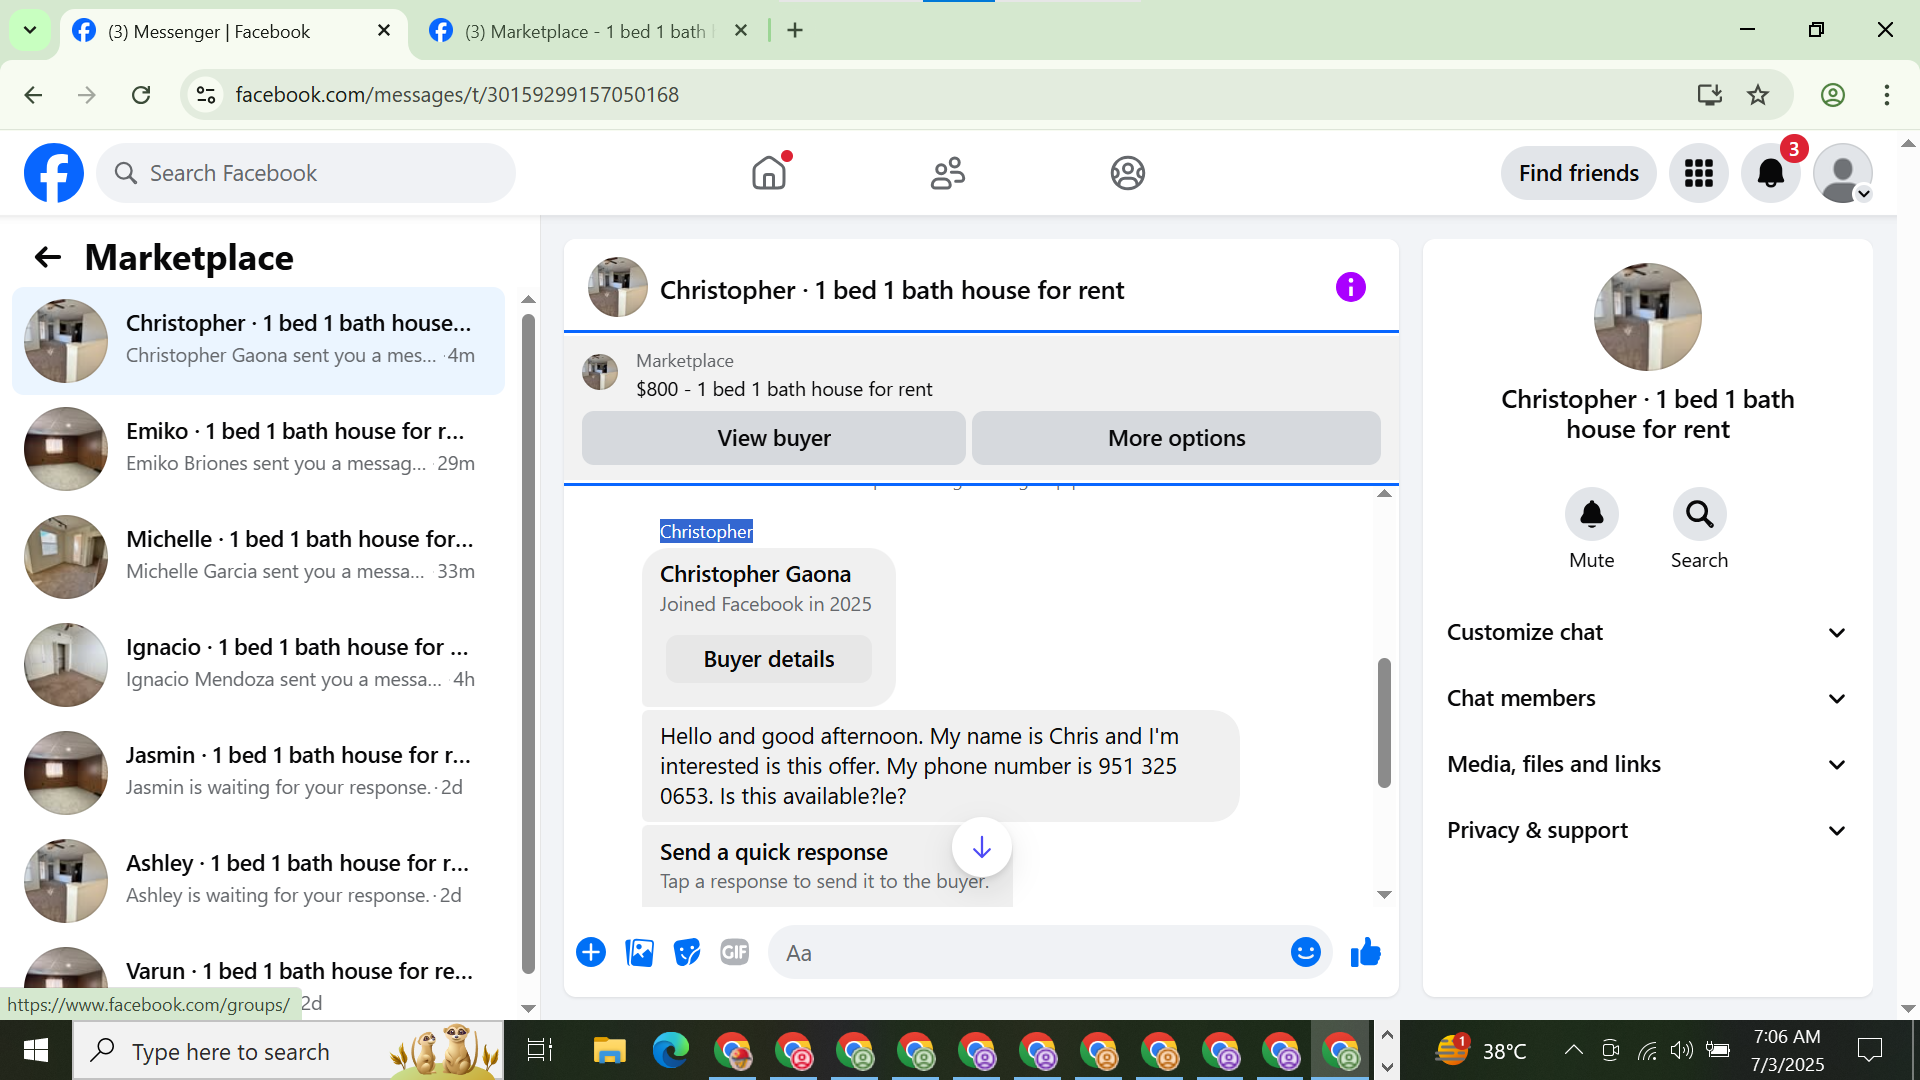Click the purple conversation information icon

click(1350, 288)
